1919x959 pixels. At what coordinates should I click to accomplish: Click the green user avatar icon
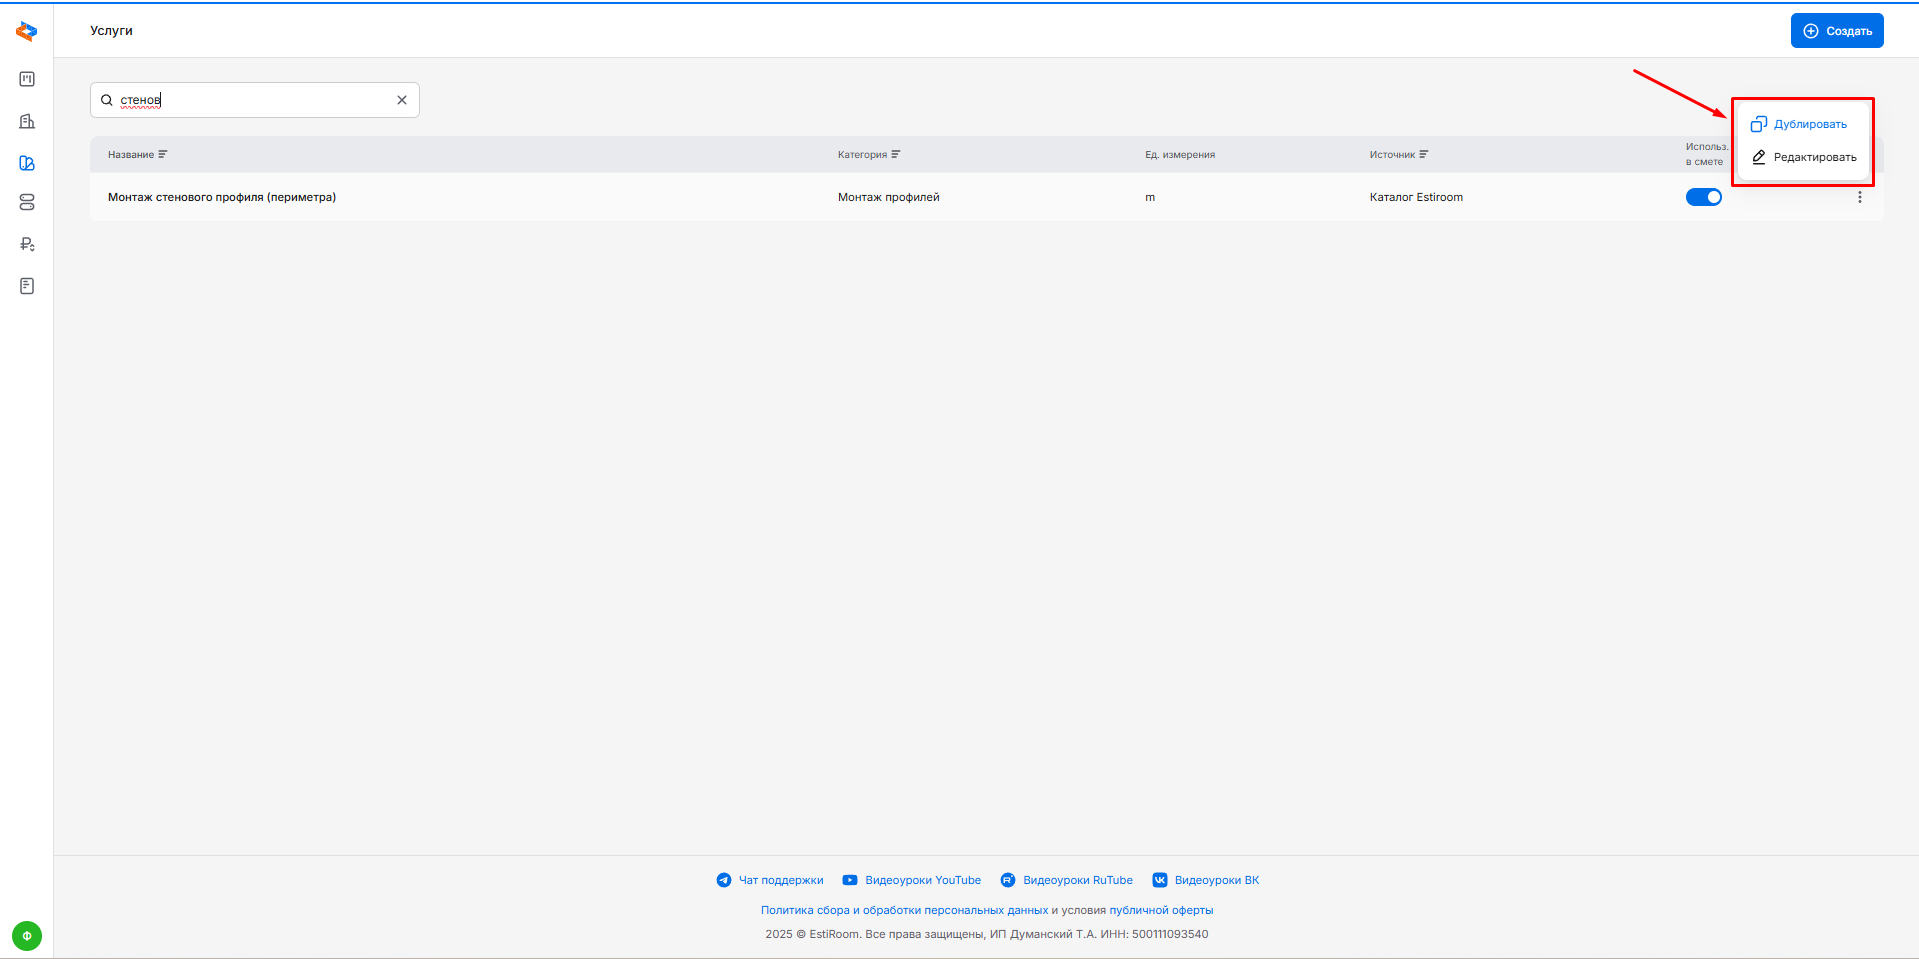27,936
